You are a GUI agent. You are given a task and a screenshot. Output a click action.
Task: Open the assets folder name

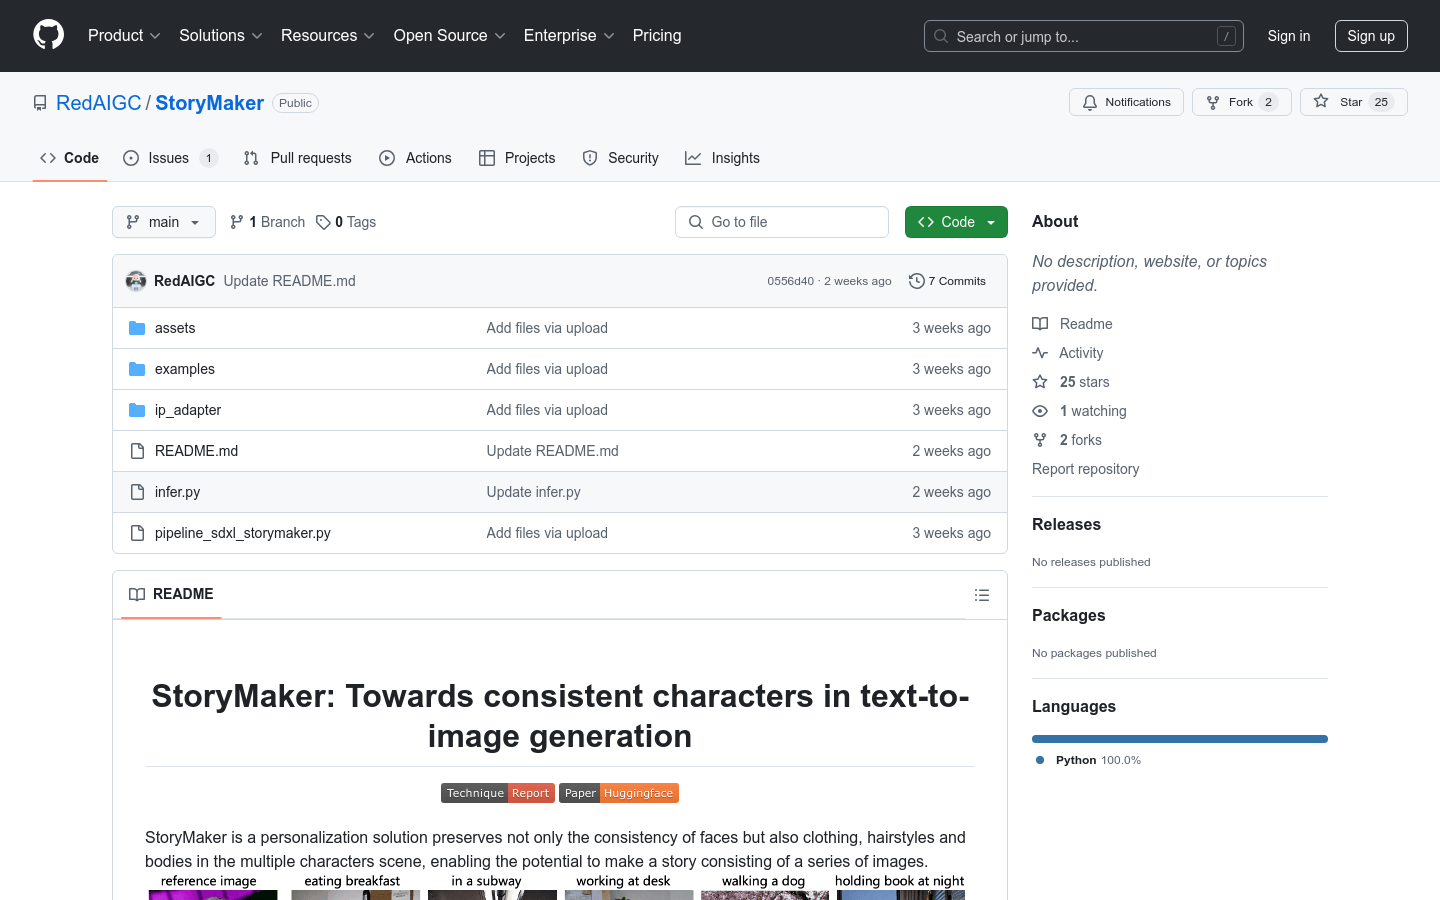[175, 328]
